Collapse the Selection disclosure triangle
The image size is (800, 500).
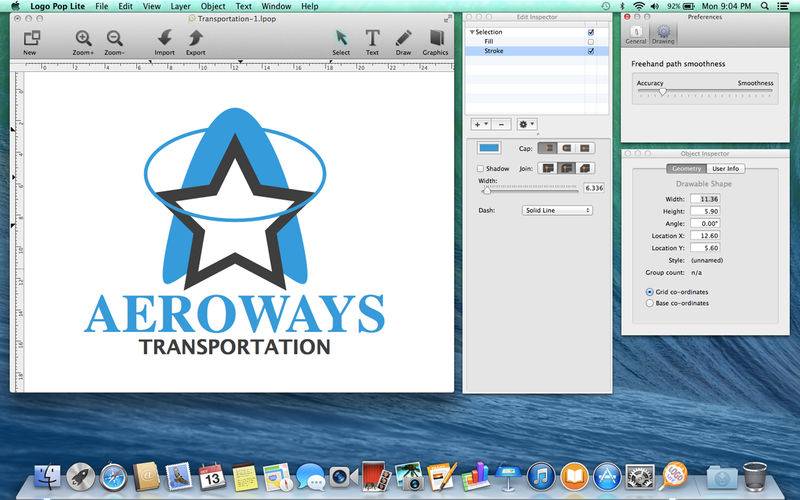(472, 32)
